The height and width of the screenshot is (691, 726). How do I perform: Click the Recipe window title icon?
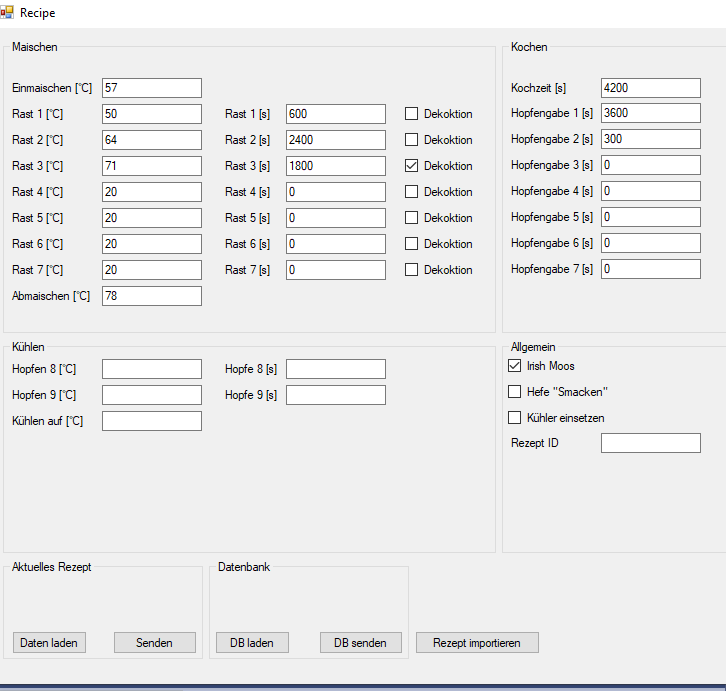coord(8,13)
